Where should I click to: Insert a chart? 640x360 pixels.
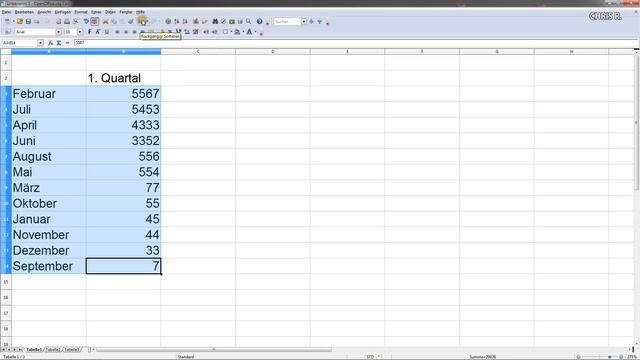(196, 21)
